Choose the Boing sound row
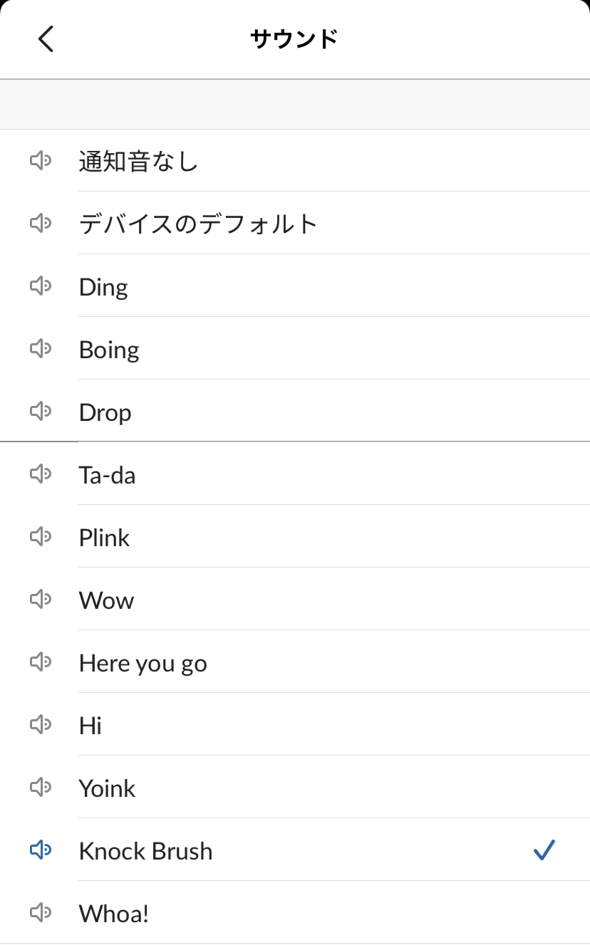Viewport: 590px width, 945px height. coord(295,348)
